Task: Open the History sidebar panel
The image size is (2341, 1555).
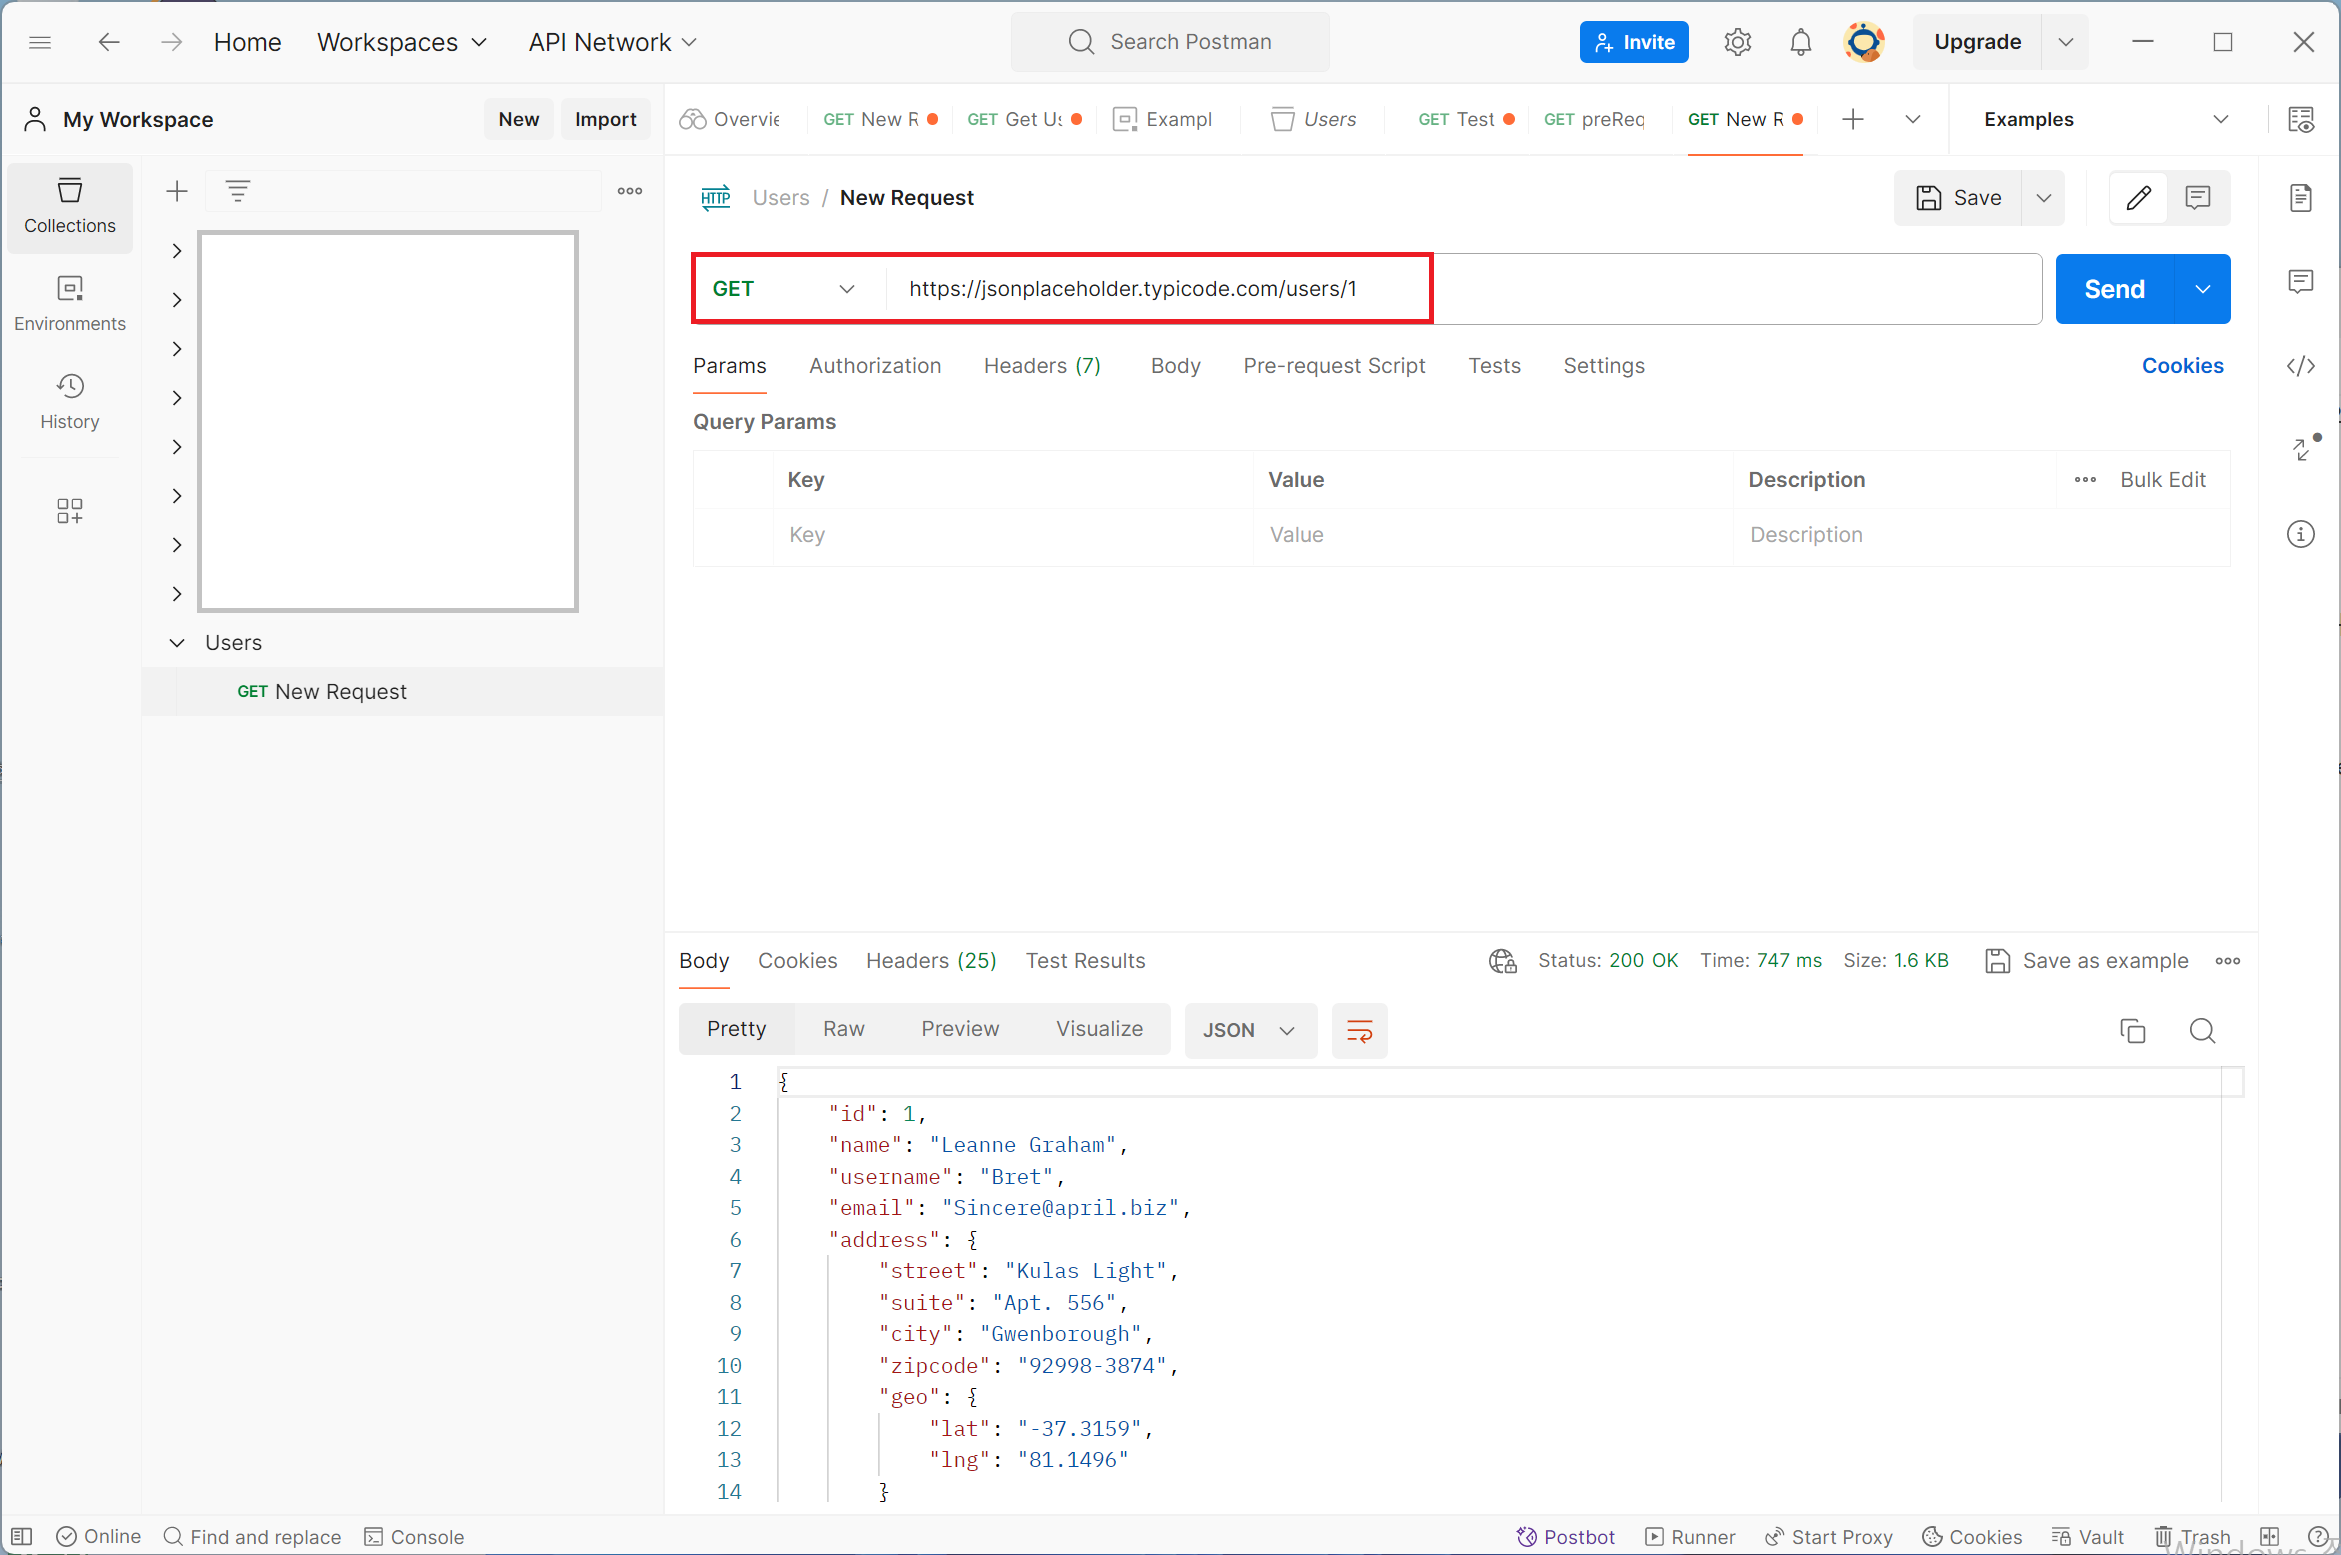Action: pyautogui.click(x=69, y=401)
